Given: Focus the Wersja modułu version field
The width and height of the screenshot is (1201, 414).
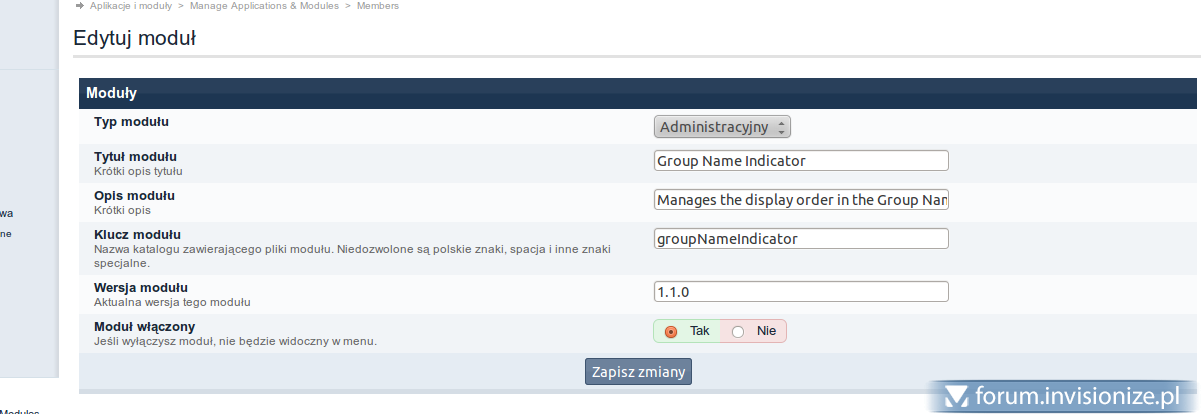Looking at the screenshot, I should point(800,292).
